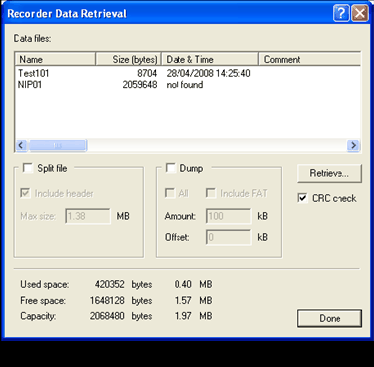374x367 pixels.
Task: Uncheck the CRC check box
Action: coord(302,198)
